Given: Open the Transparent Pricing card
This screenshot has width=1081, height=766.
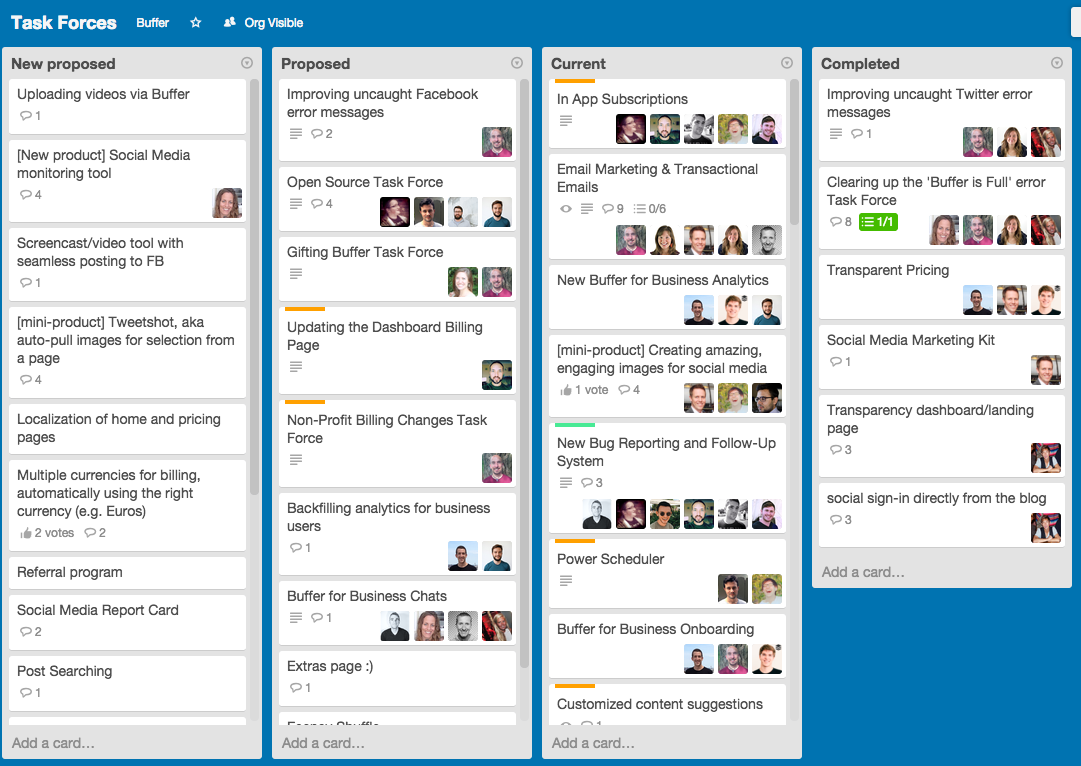Looking at the screenshot, I should pyautogui.click(x=942, y=287).
